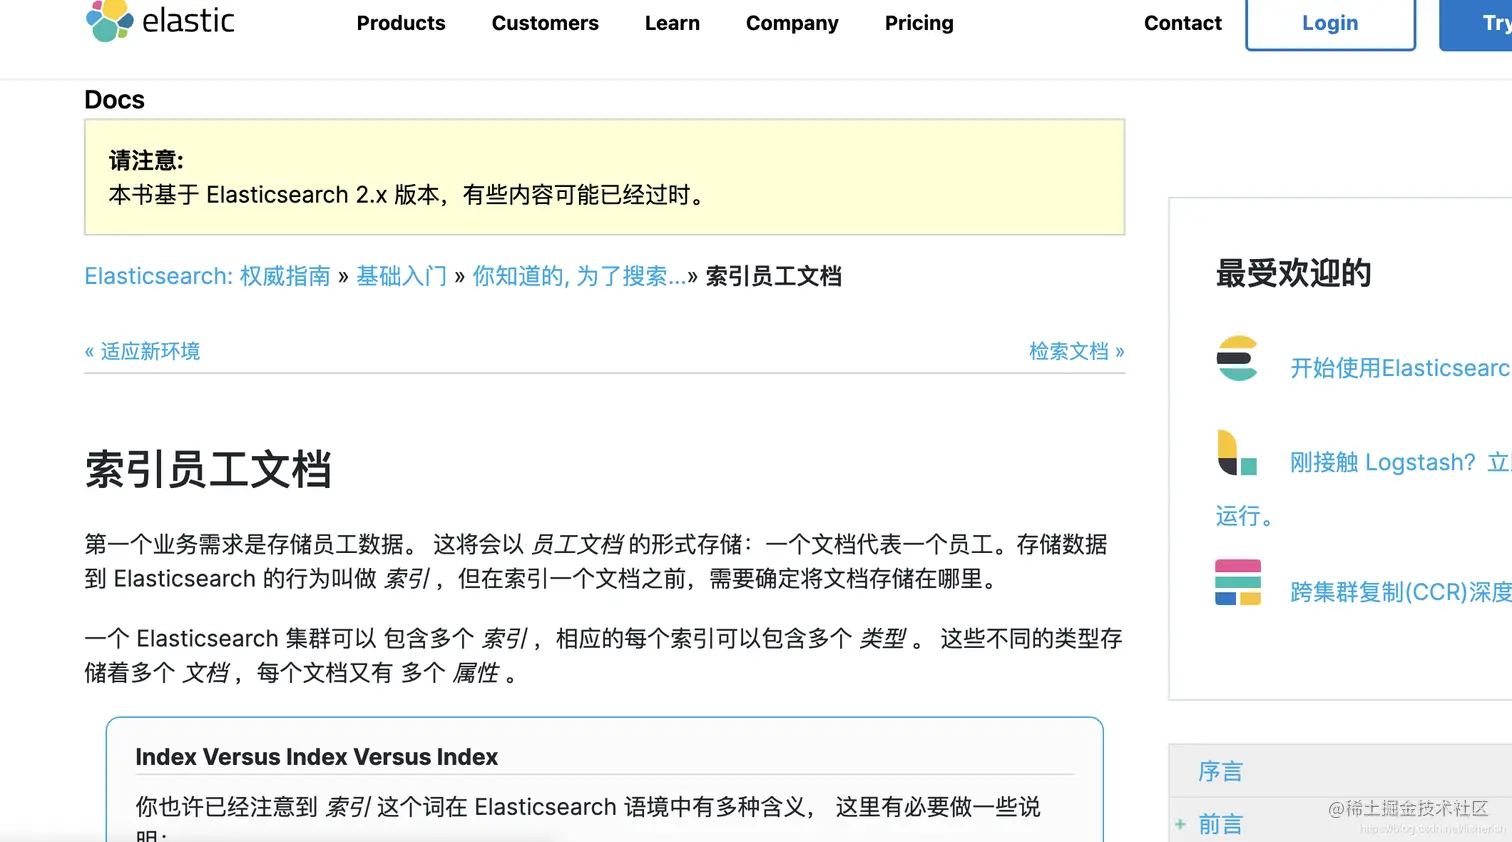This screenshot has width=1512, height=842.
Task: Open the Products menu
Action: 401,23
